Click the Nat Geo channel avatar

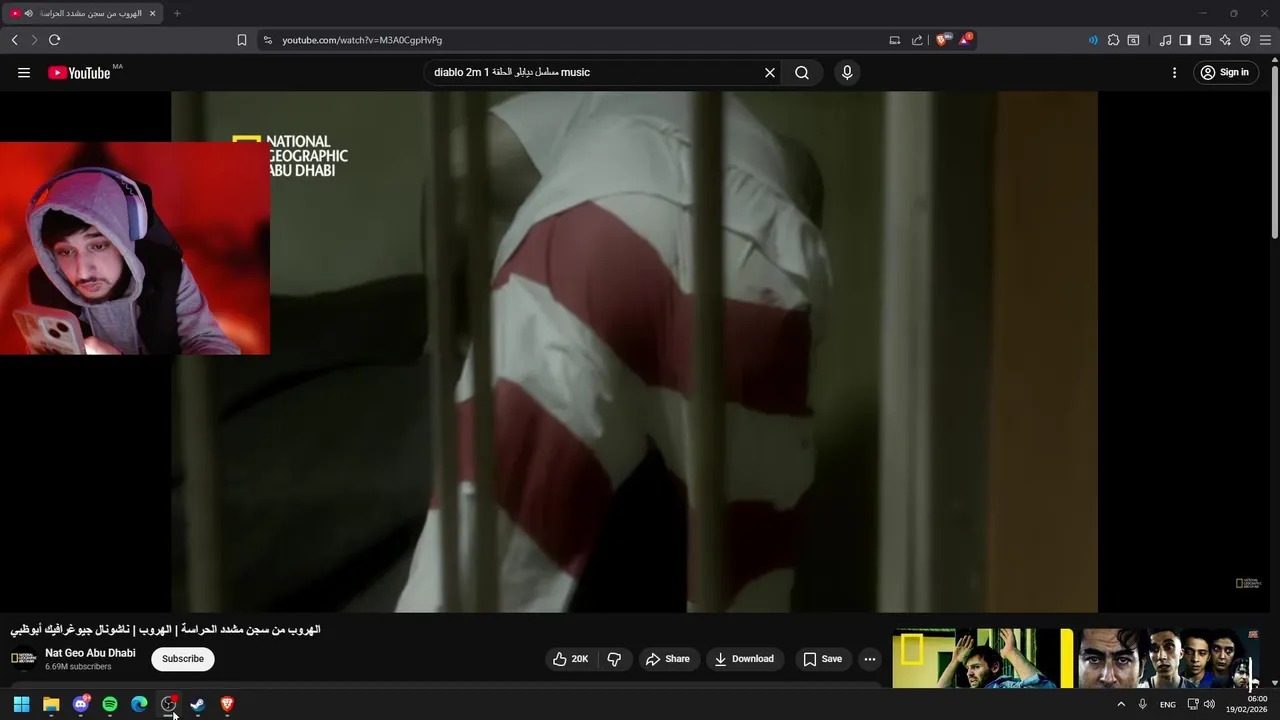point(23,658)
